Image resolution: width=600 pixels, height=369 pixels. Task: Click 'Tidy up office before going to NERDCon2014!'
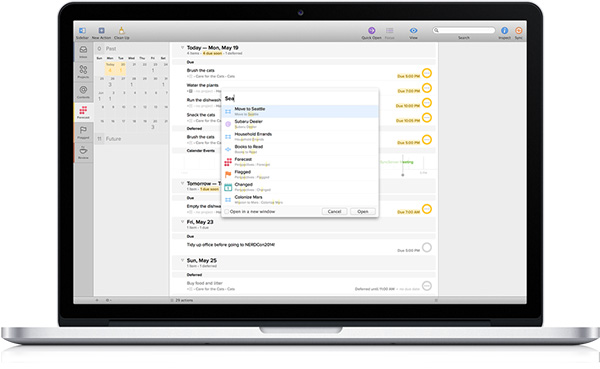[231, 245]
